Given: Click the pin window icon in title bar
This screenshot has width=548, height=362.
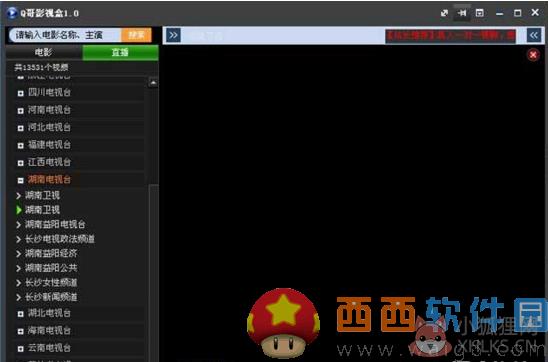Looking at the screenshot, I should coord(462,13).
